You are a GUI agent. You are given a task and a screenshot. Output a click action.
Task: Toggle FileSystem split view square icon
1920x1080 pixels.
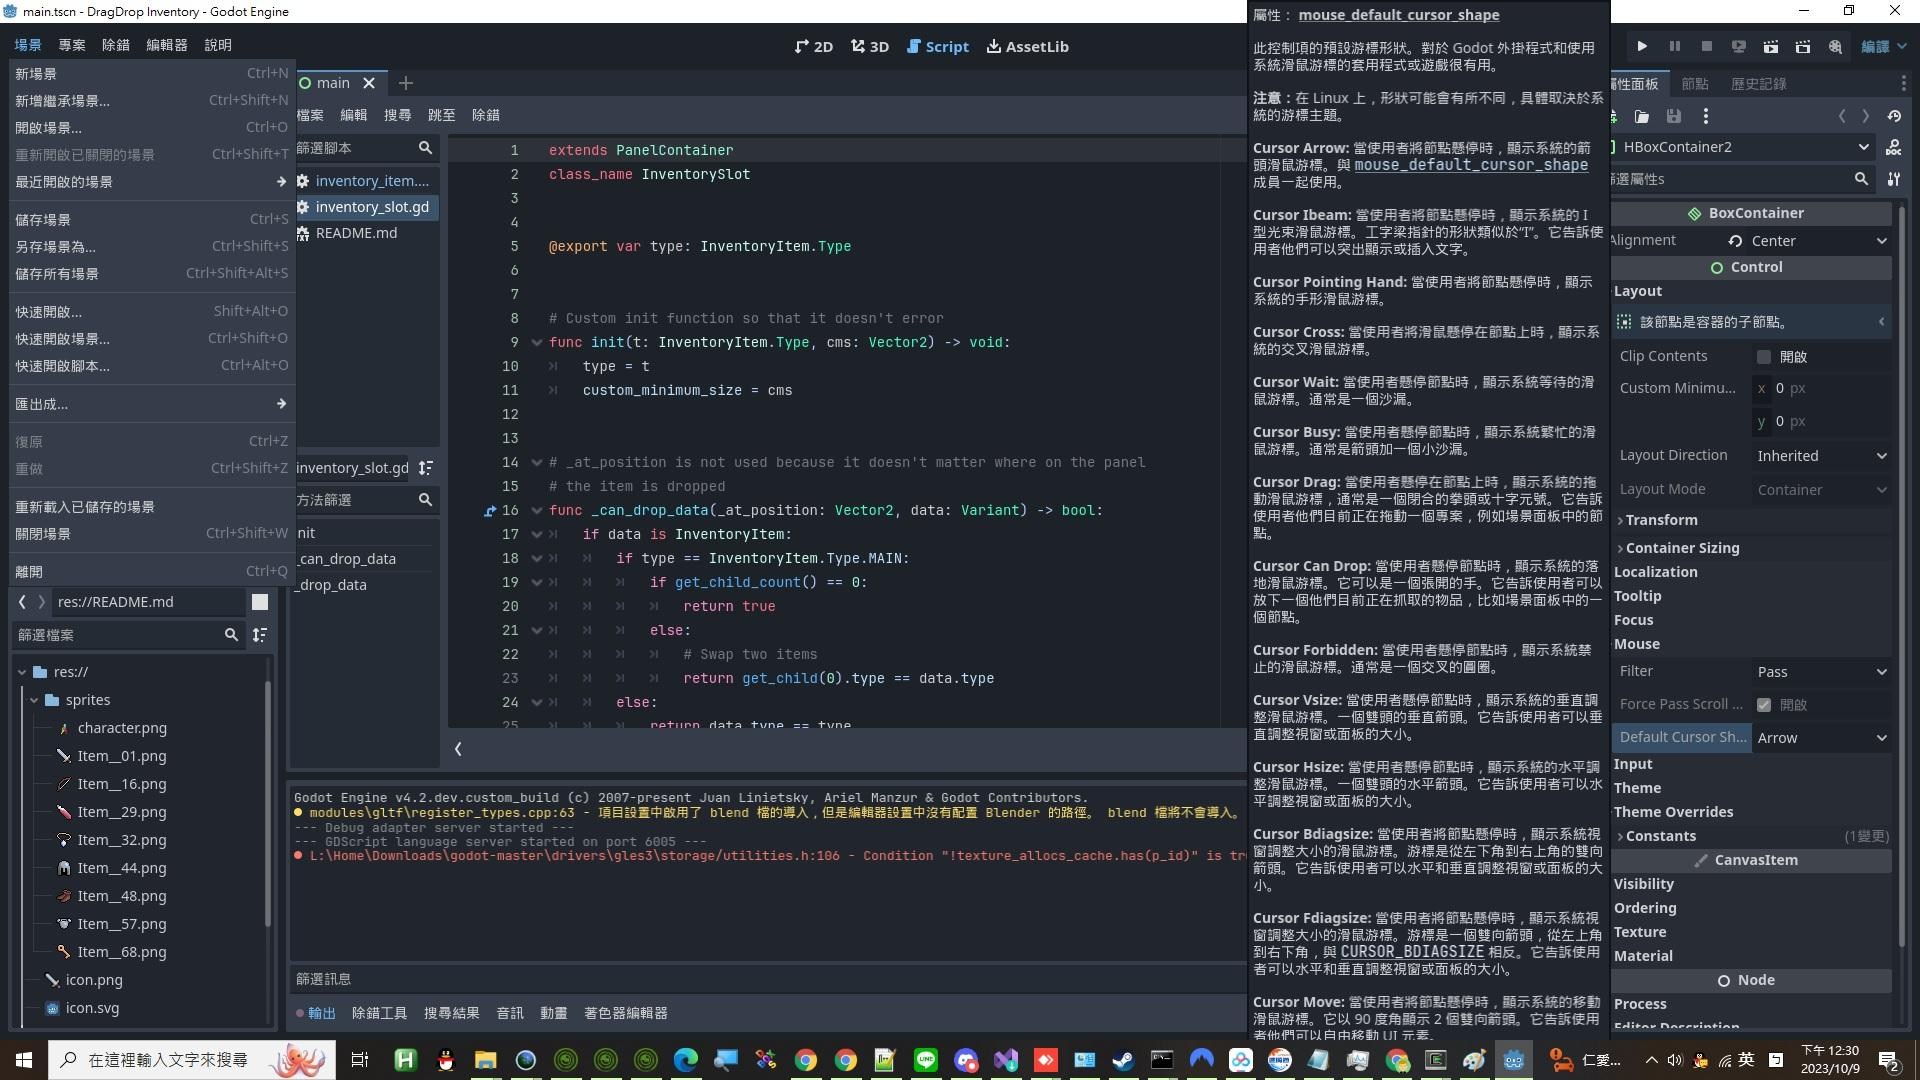(260, 602)
